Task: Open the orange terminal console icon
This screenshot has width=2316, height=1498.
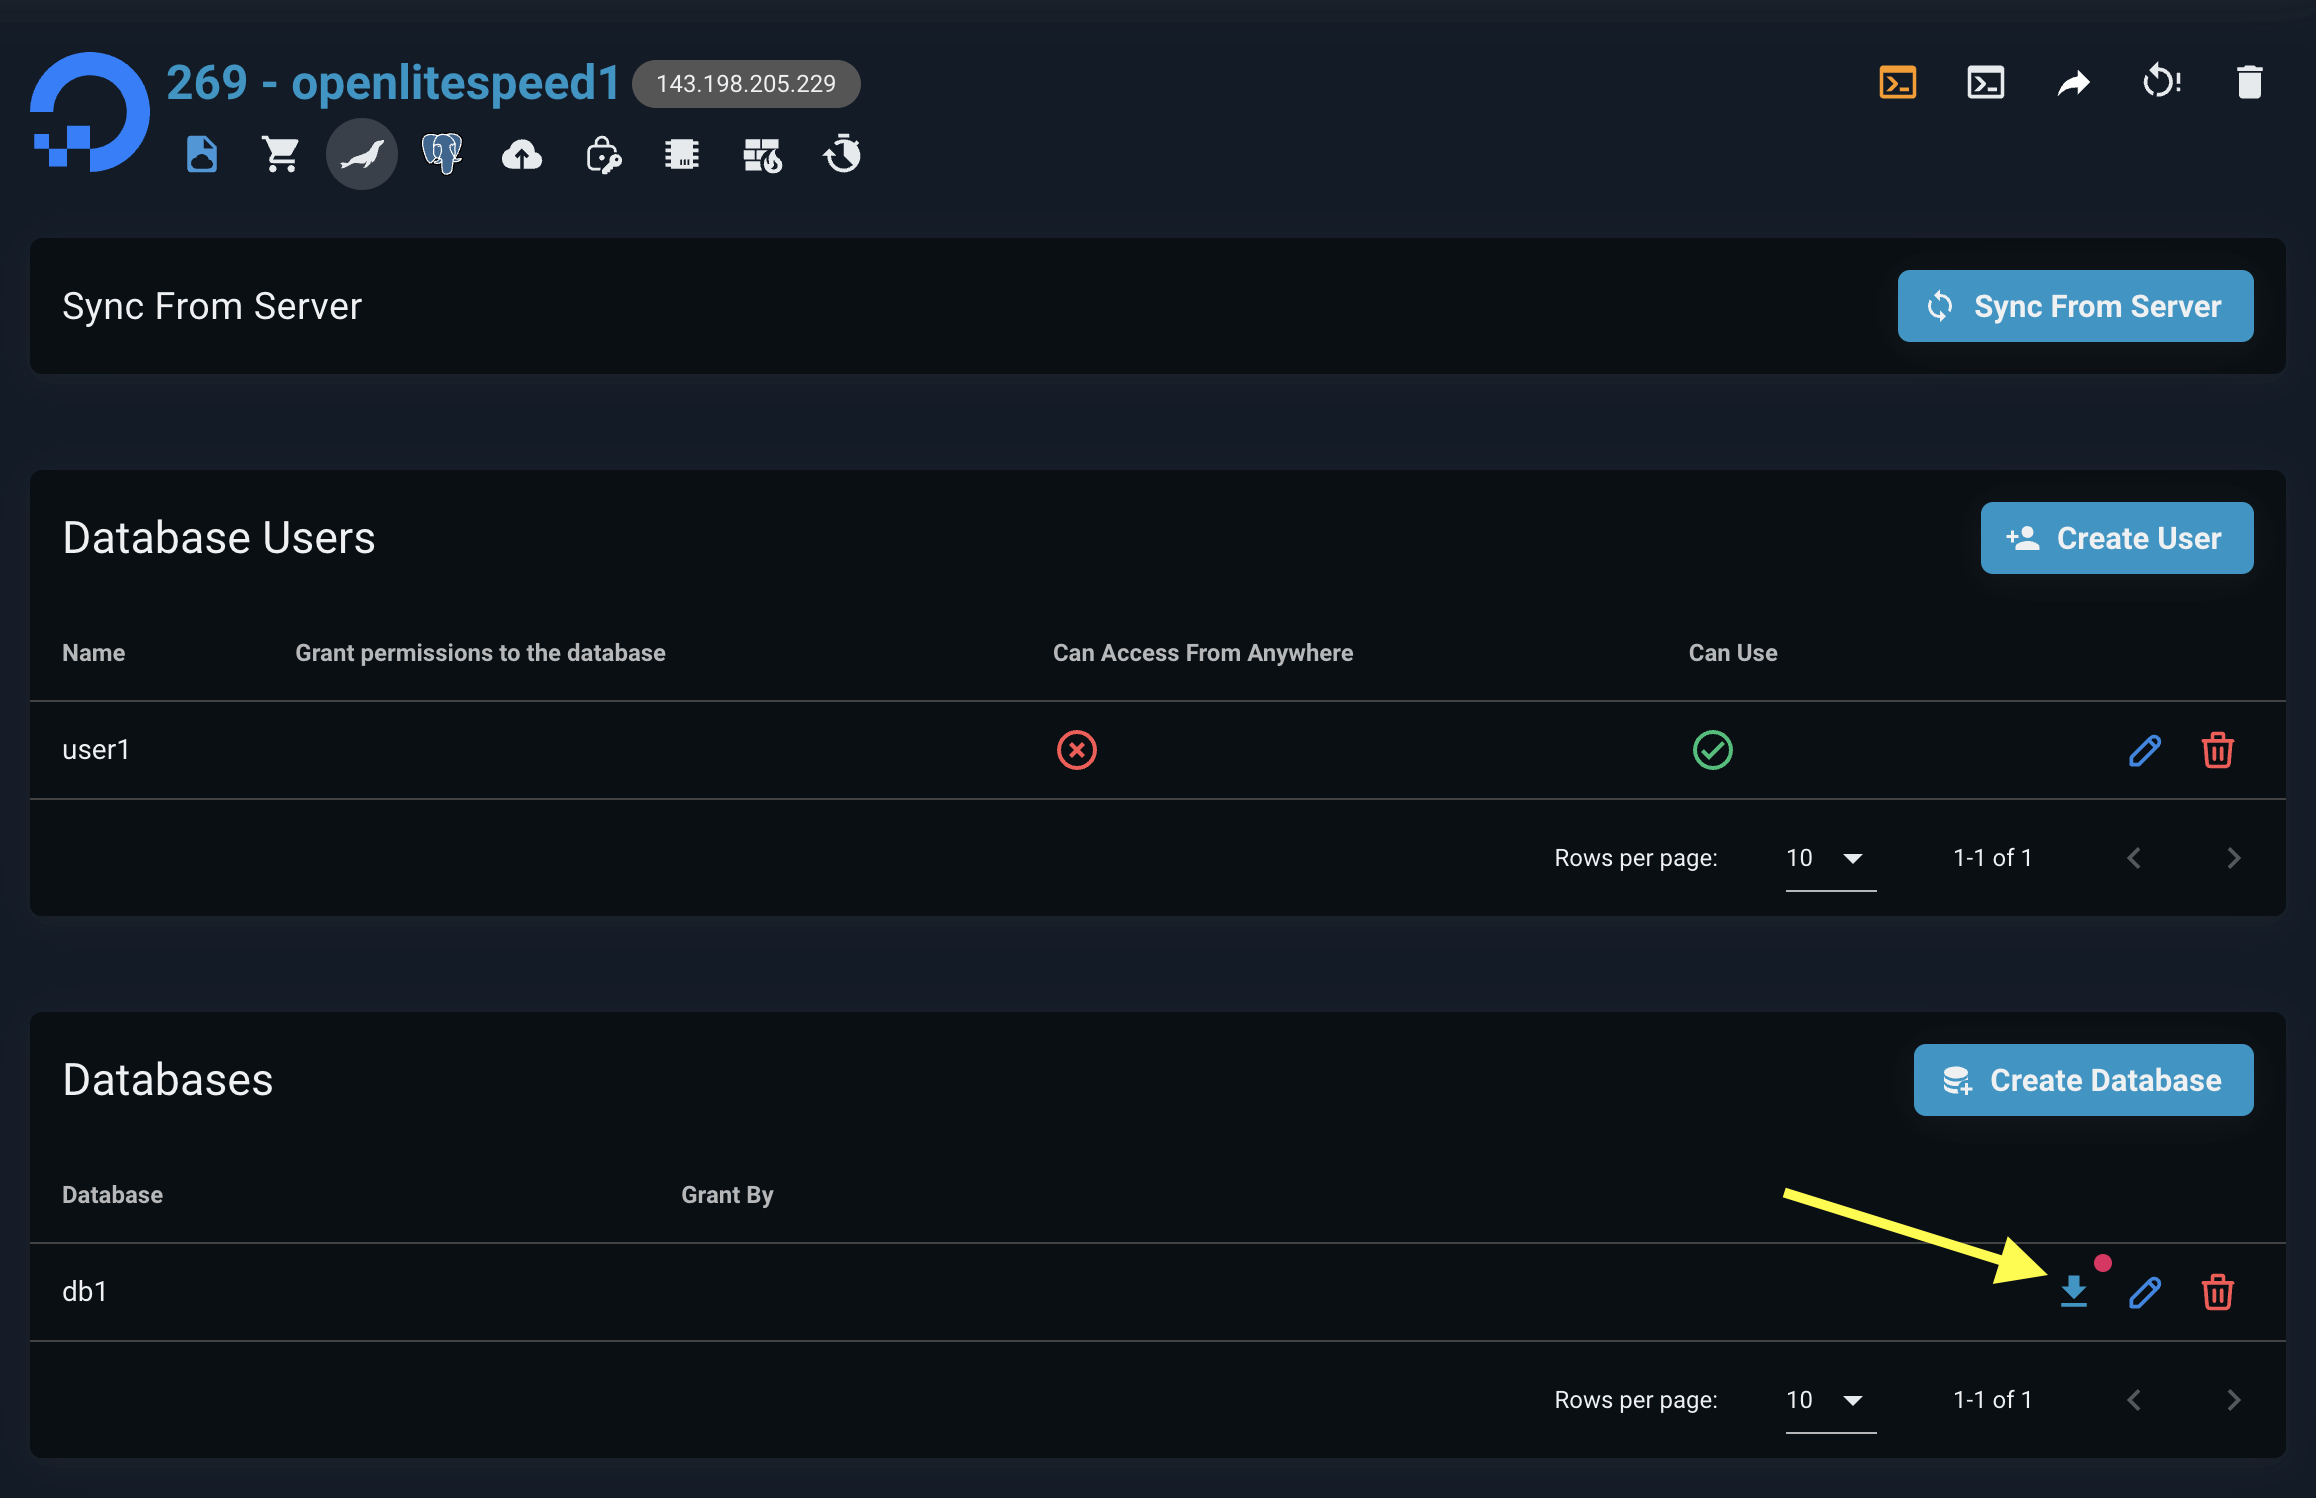Action: [x=1897, y=82]
